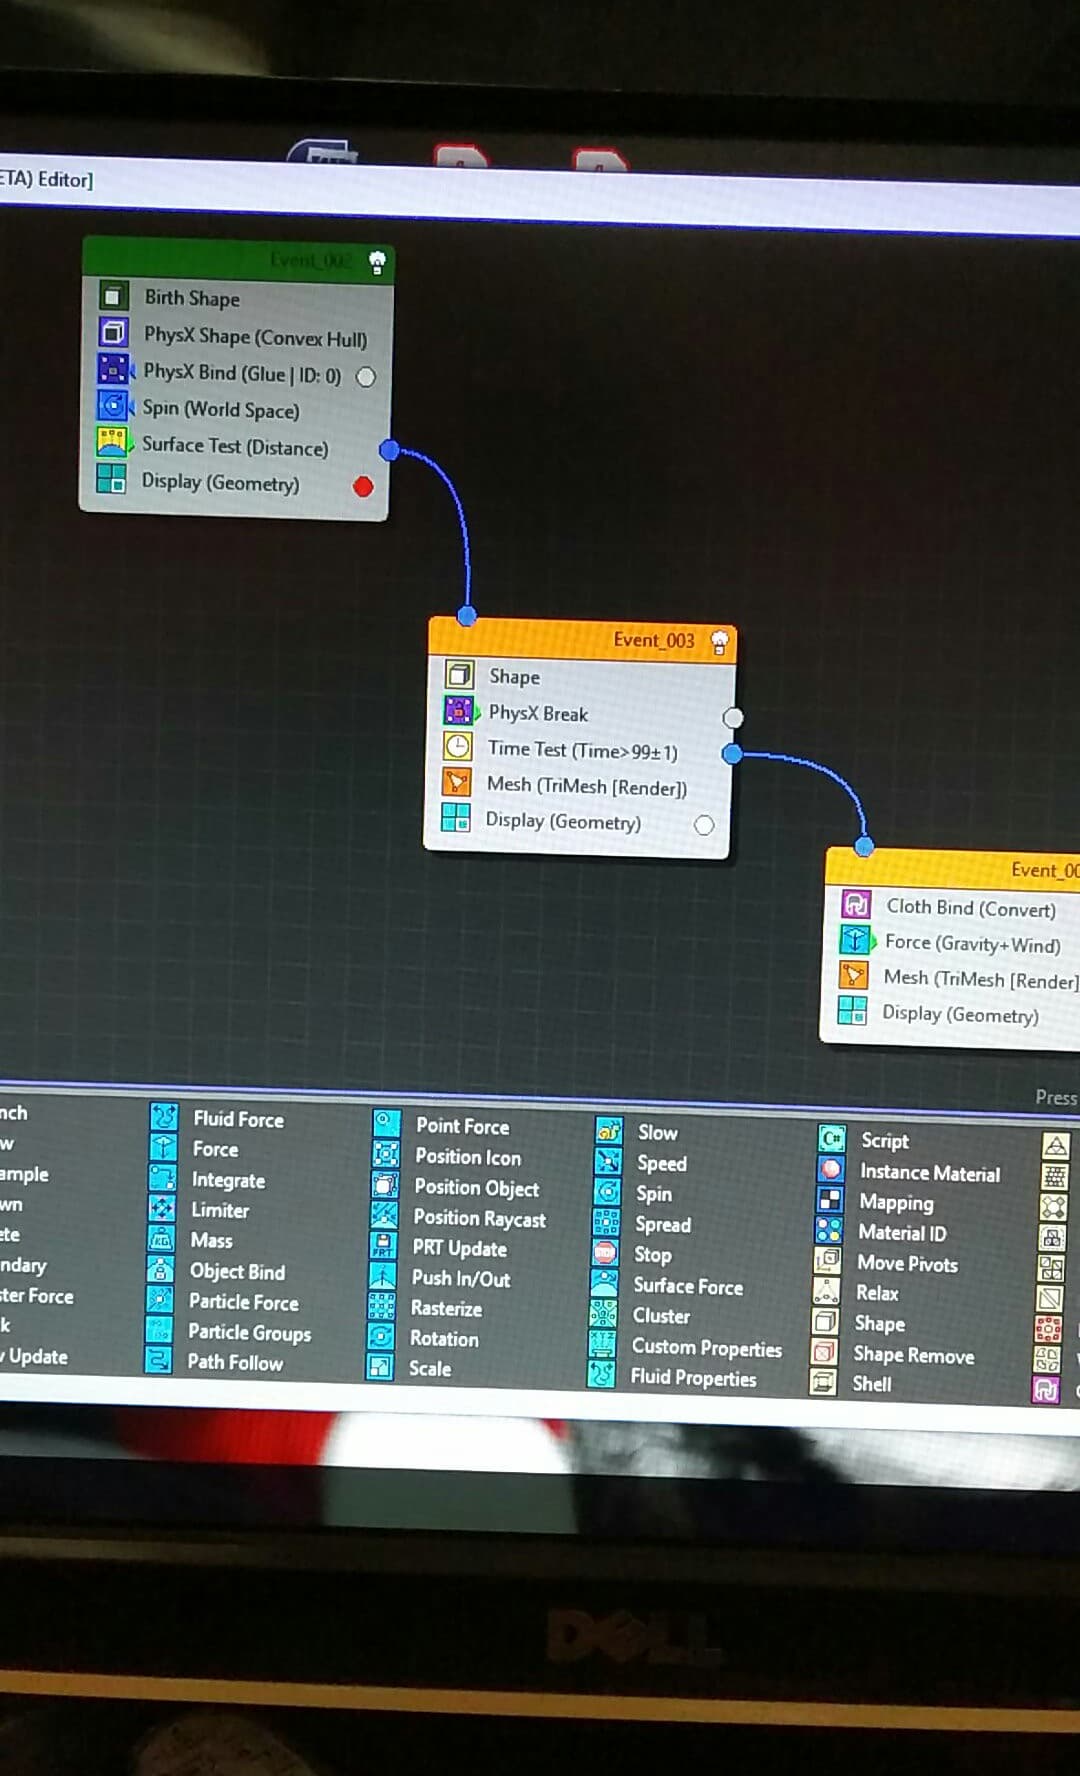The width and height of the screenshot is (1080, 1776).
Task: Select the Time Test clock icon
Action: point(457,747)
